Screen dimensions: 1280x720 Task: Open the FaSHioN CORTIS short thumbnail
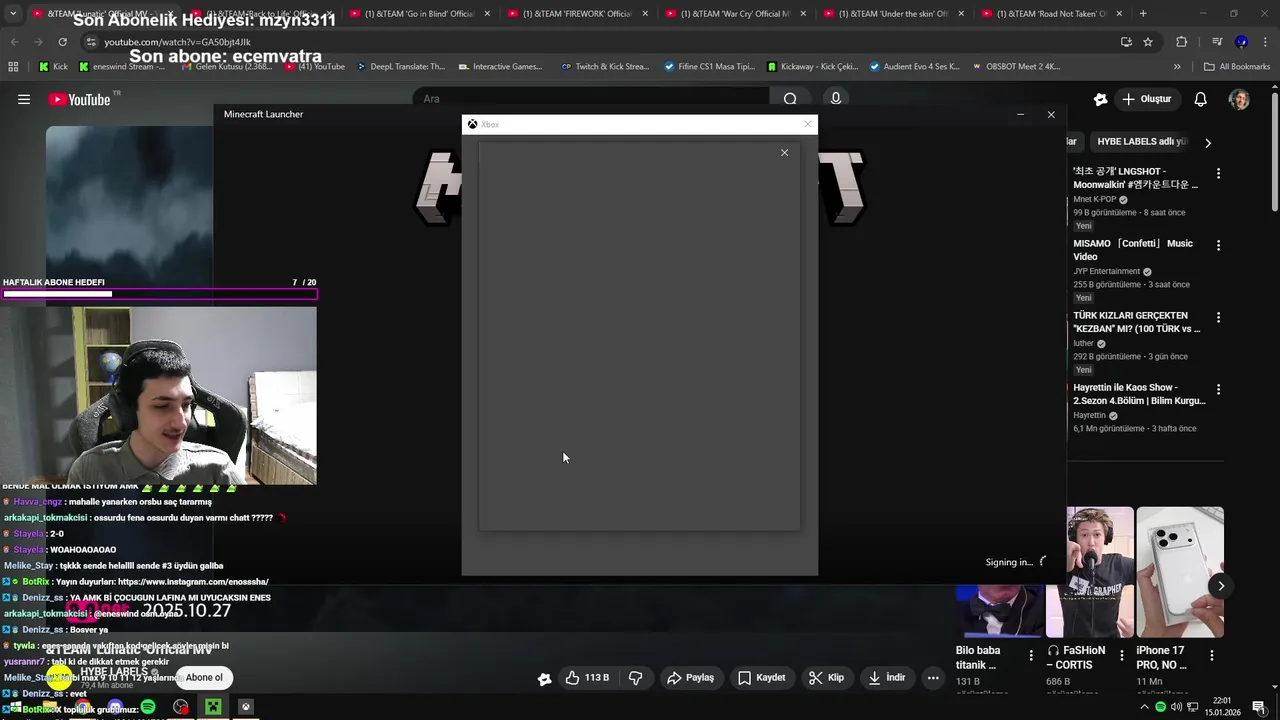click(1090, 572)
